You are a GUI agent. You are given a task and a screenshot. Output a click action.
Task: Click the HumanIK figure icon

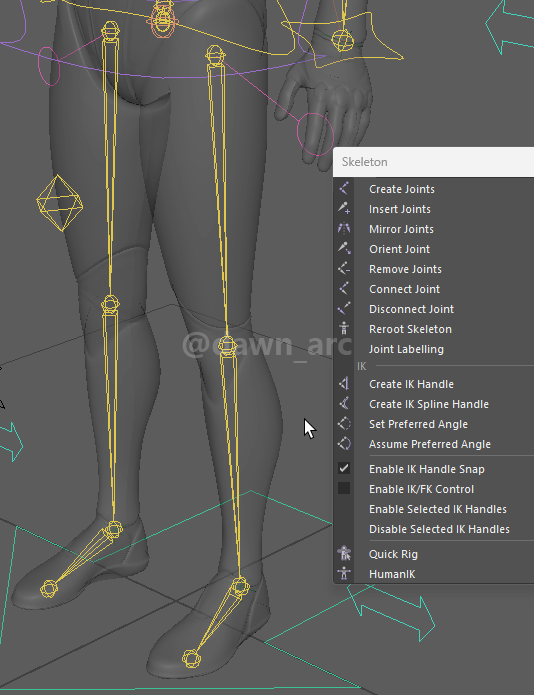click(344, 574)
